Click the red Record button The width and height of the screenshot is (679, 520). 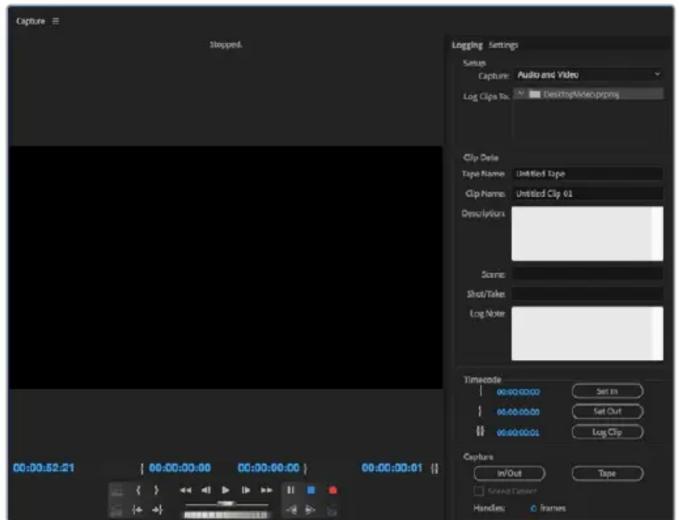click(x=333, y=490)
